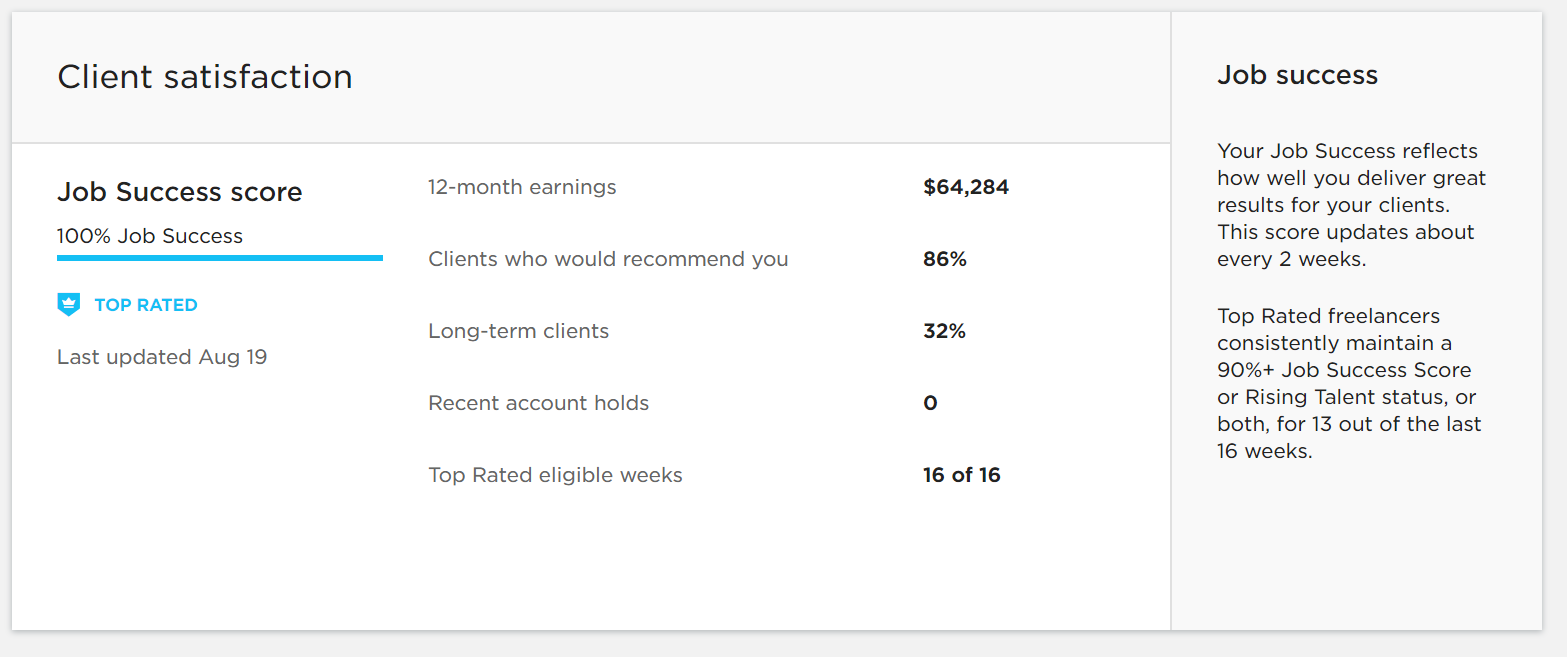Click the Last updated Aug 19 text
Screen dimensions: 1567x657
[x=162, y=357]
